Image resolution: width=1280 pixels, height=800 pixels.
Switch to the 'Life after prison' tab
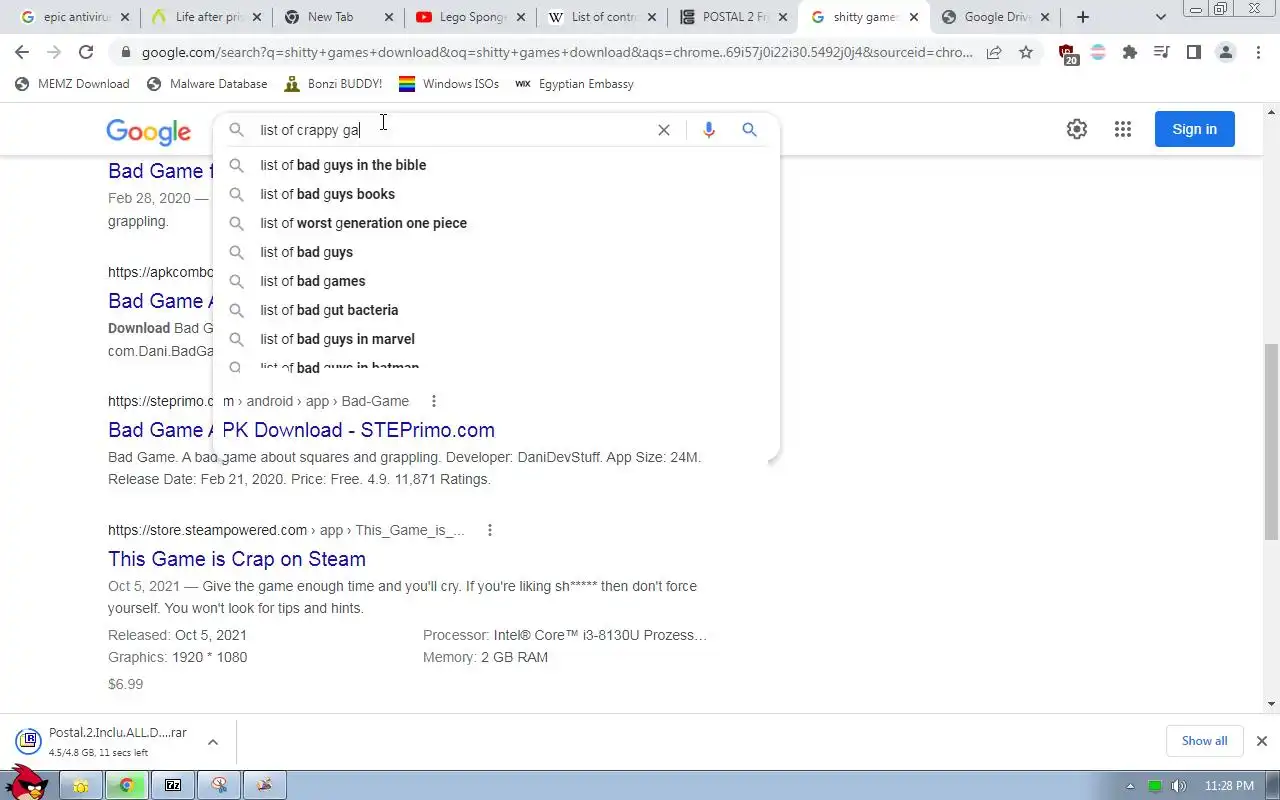coord(205,17)
